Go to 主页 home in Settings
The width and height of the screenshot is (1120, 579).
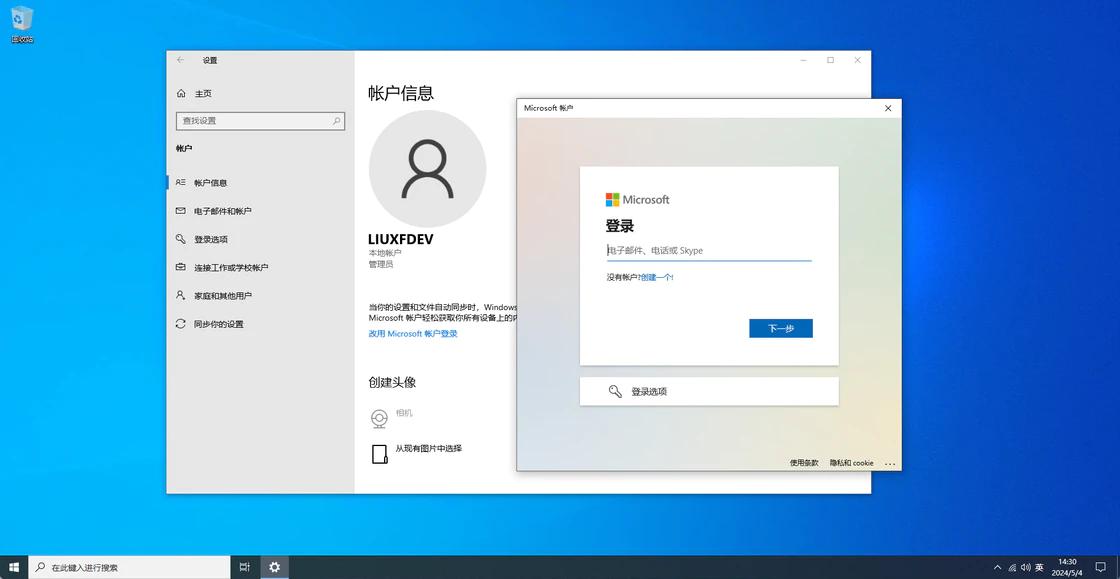(201, 93)
